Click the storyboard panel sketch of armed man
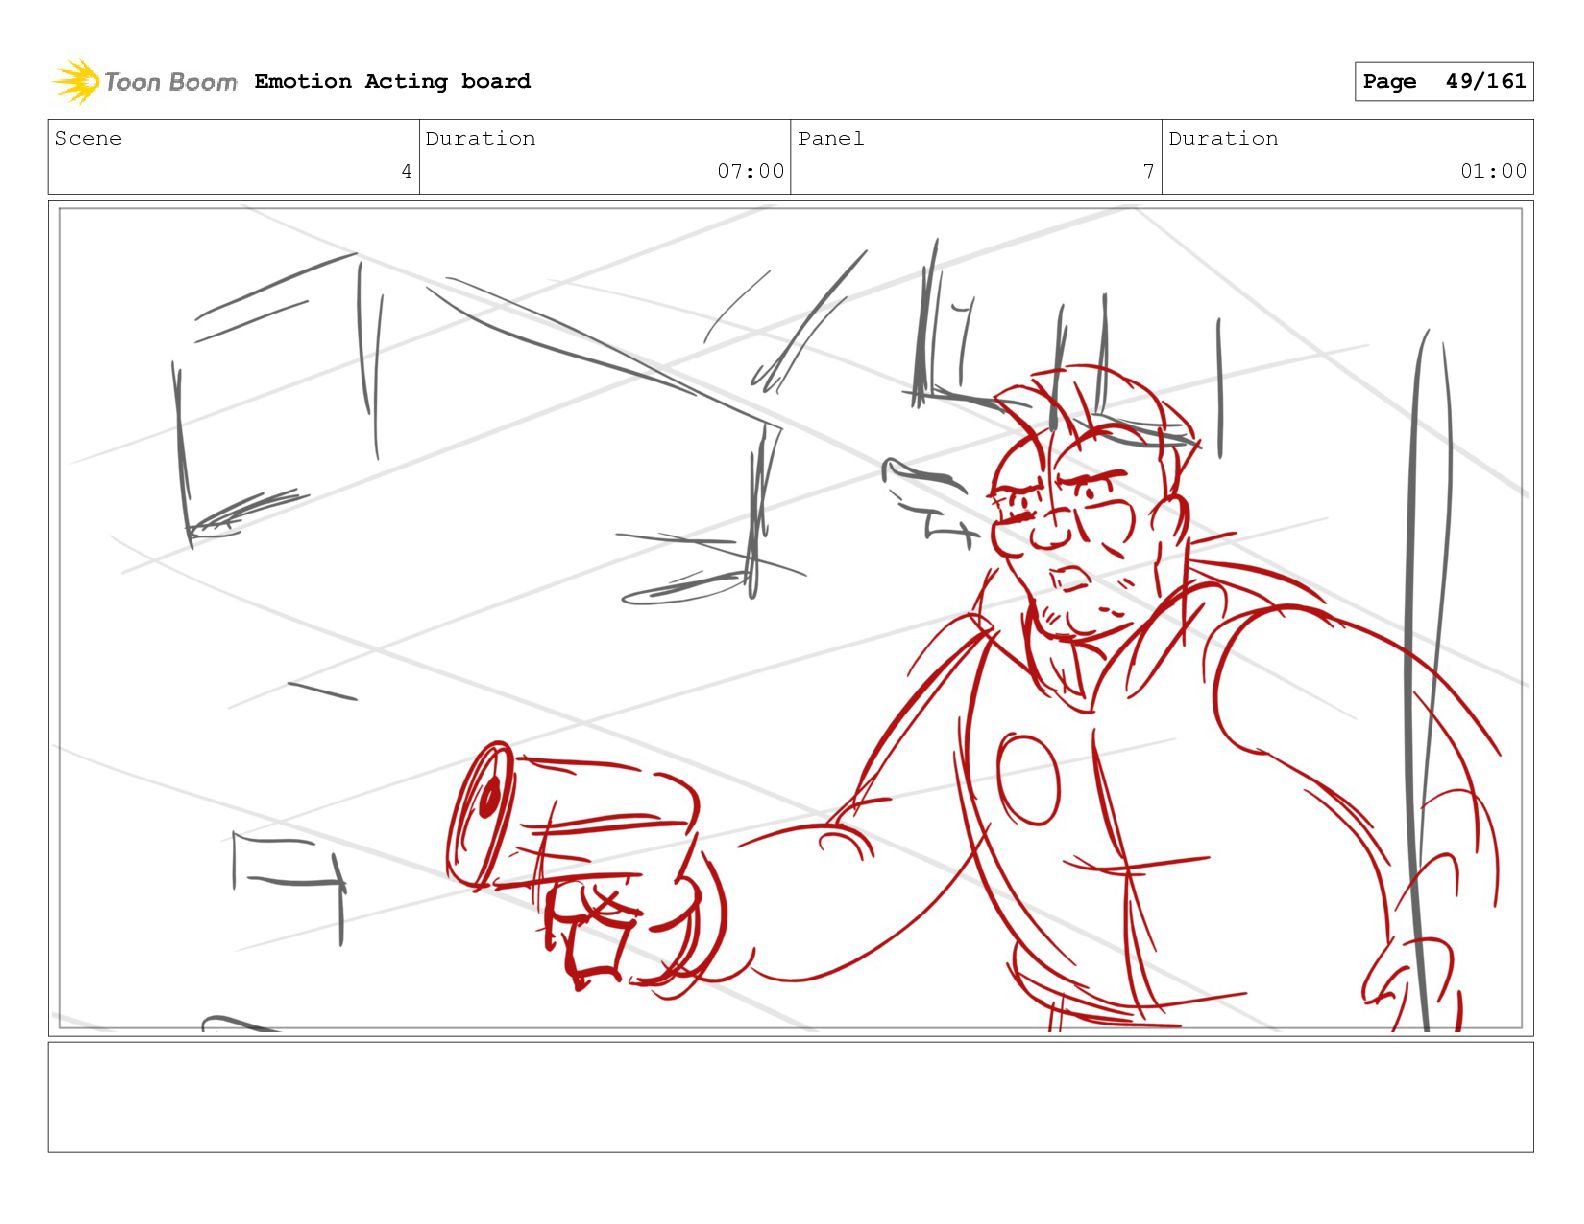 790,618
